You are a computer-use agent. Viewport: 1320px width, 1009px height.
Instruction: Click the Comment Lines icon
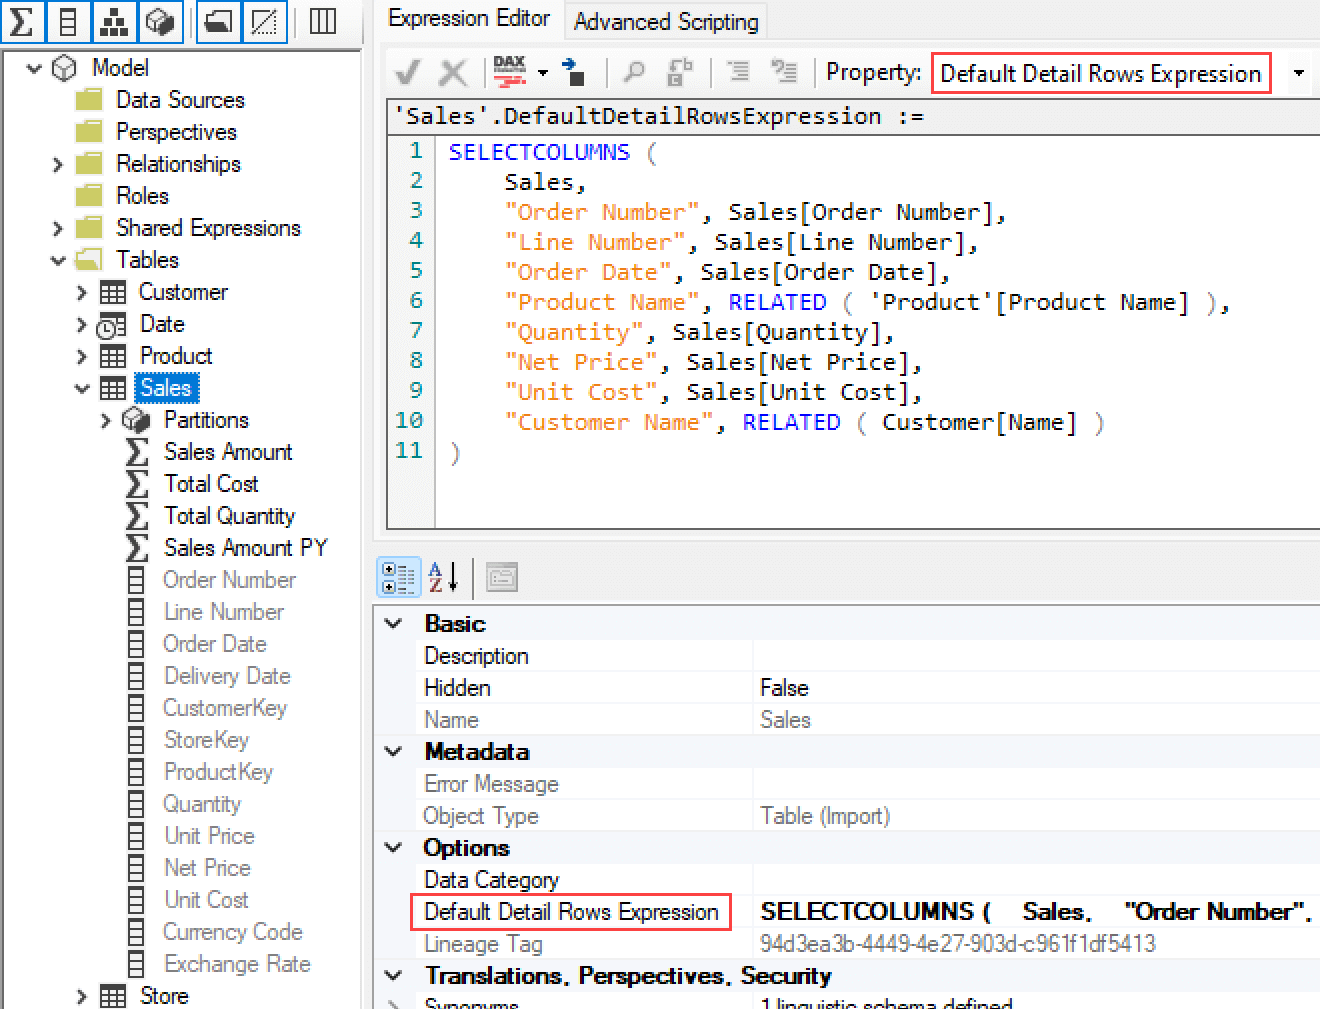click(738, 72)
